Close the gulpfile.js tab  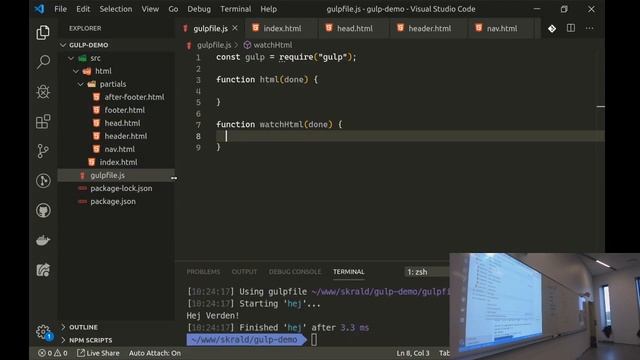click(x=235, y=28)
